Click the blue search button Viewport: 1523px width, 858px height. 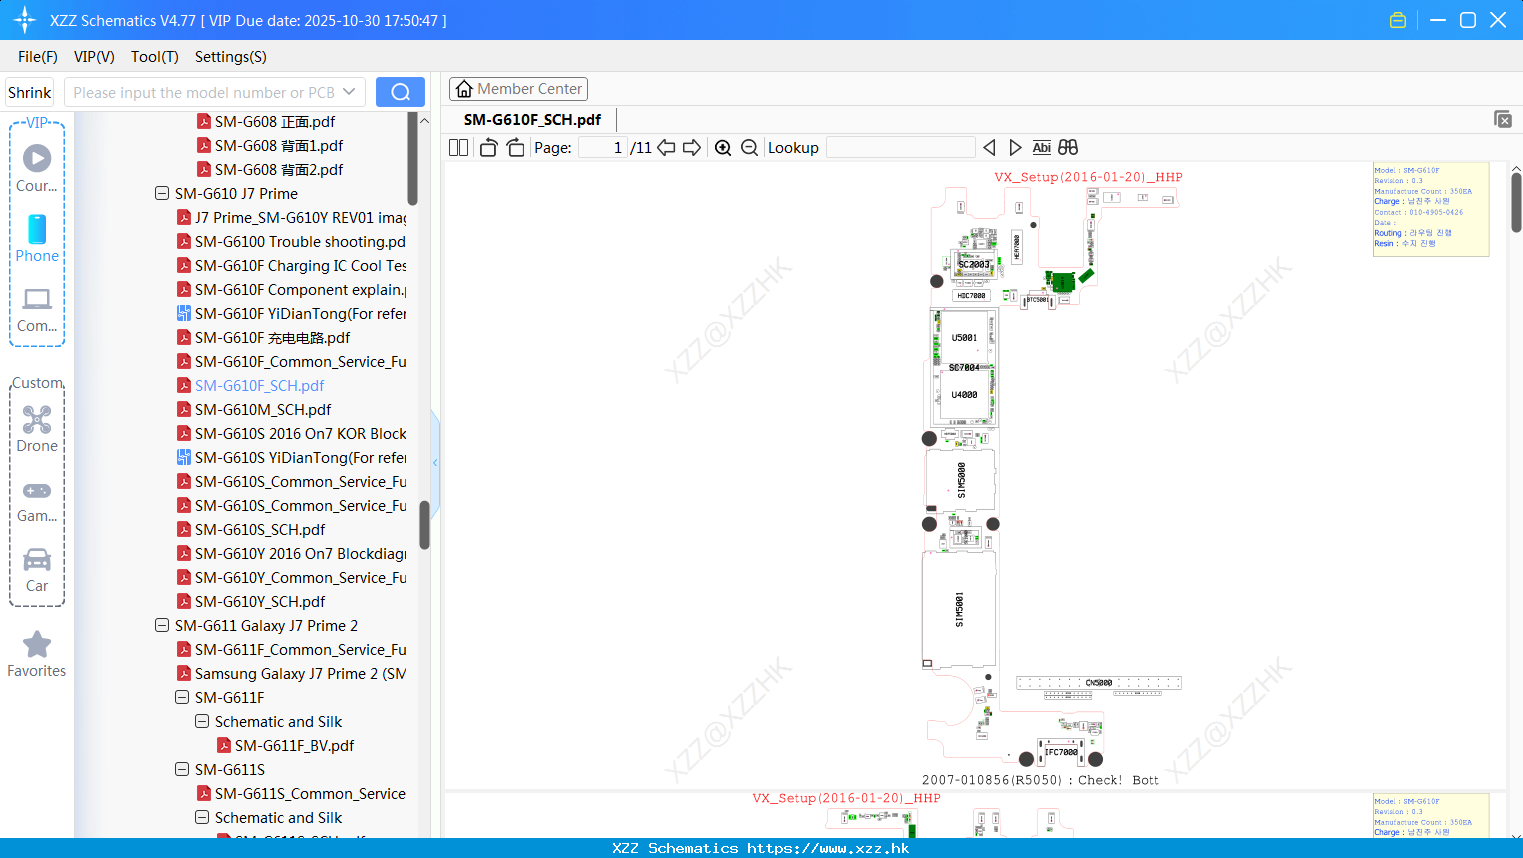(x=400, y=92)
